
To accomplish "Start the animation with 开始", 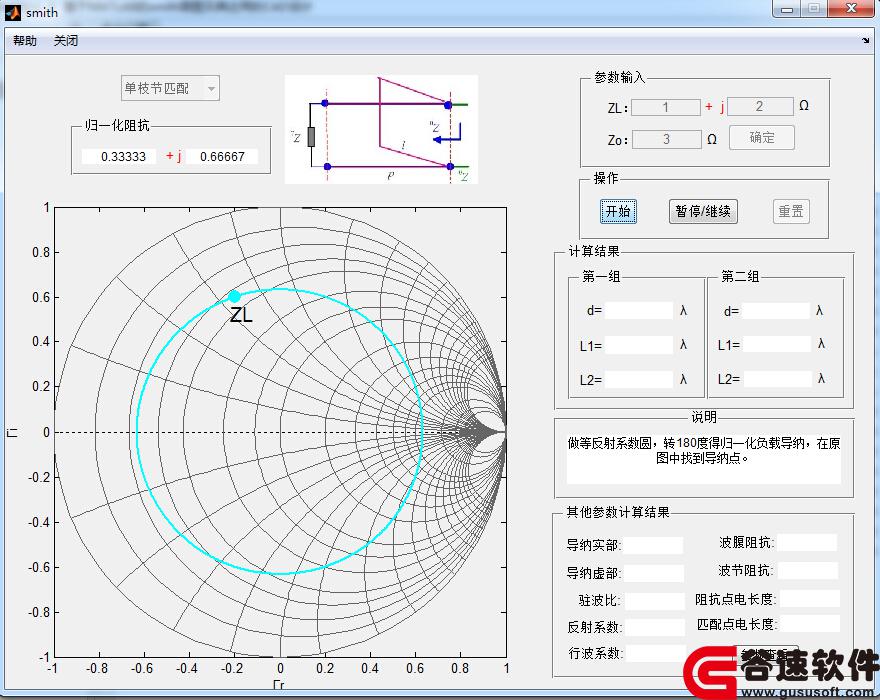I will 618,211.
